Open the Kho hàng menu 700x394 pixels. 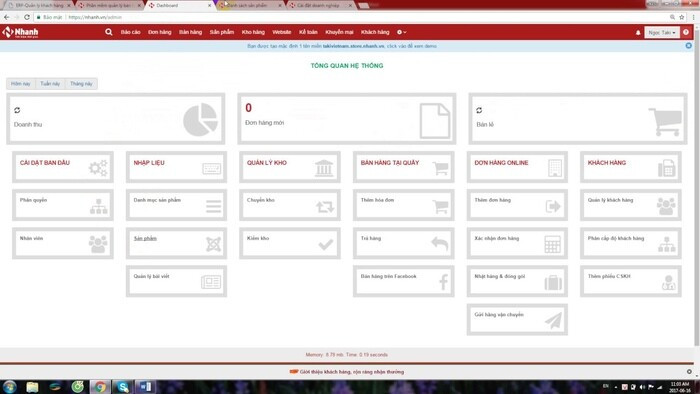253,32
